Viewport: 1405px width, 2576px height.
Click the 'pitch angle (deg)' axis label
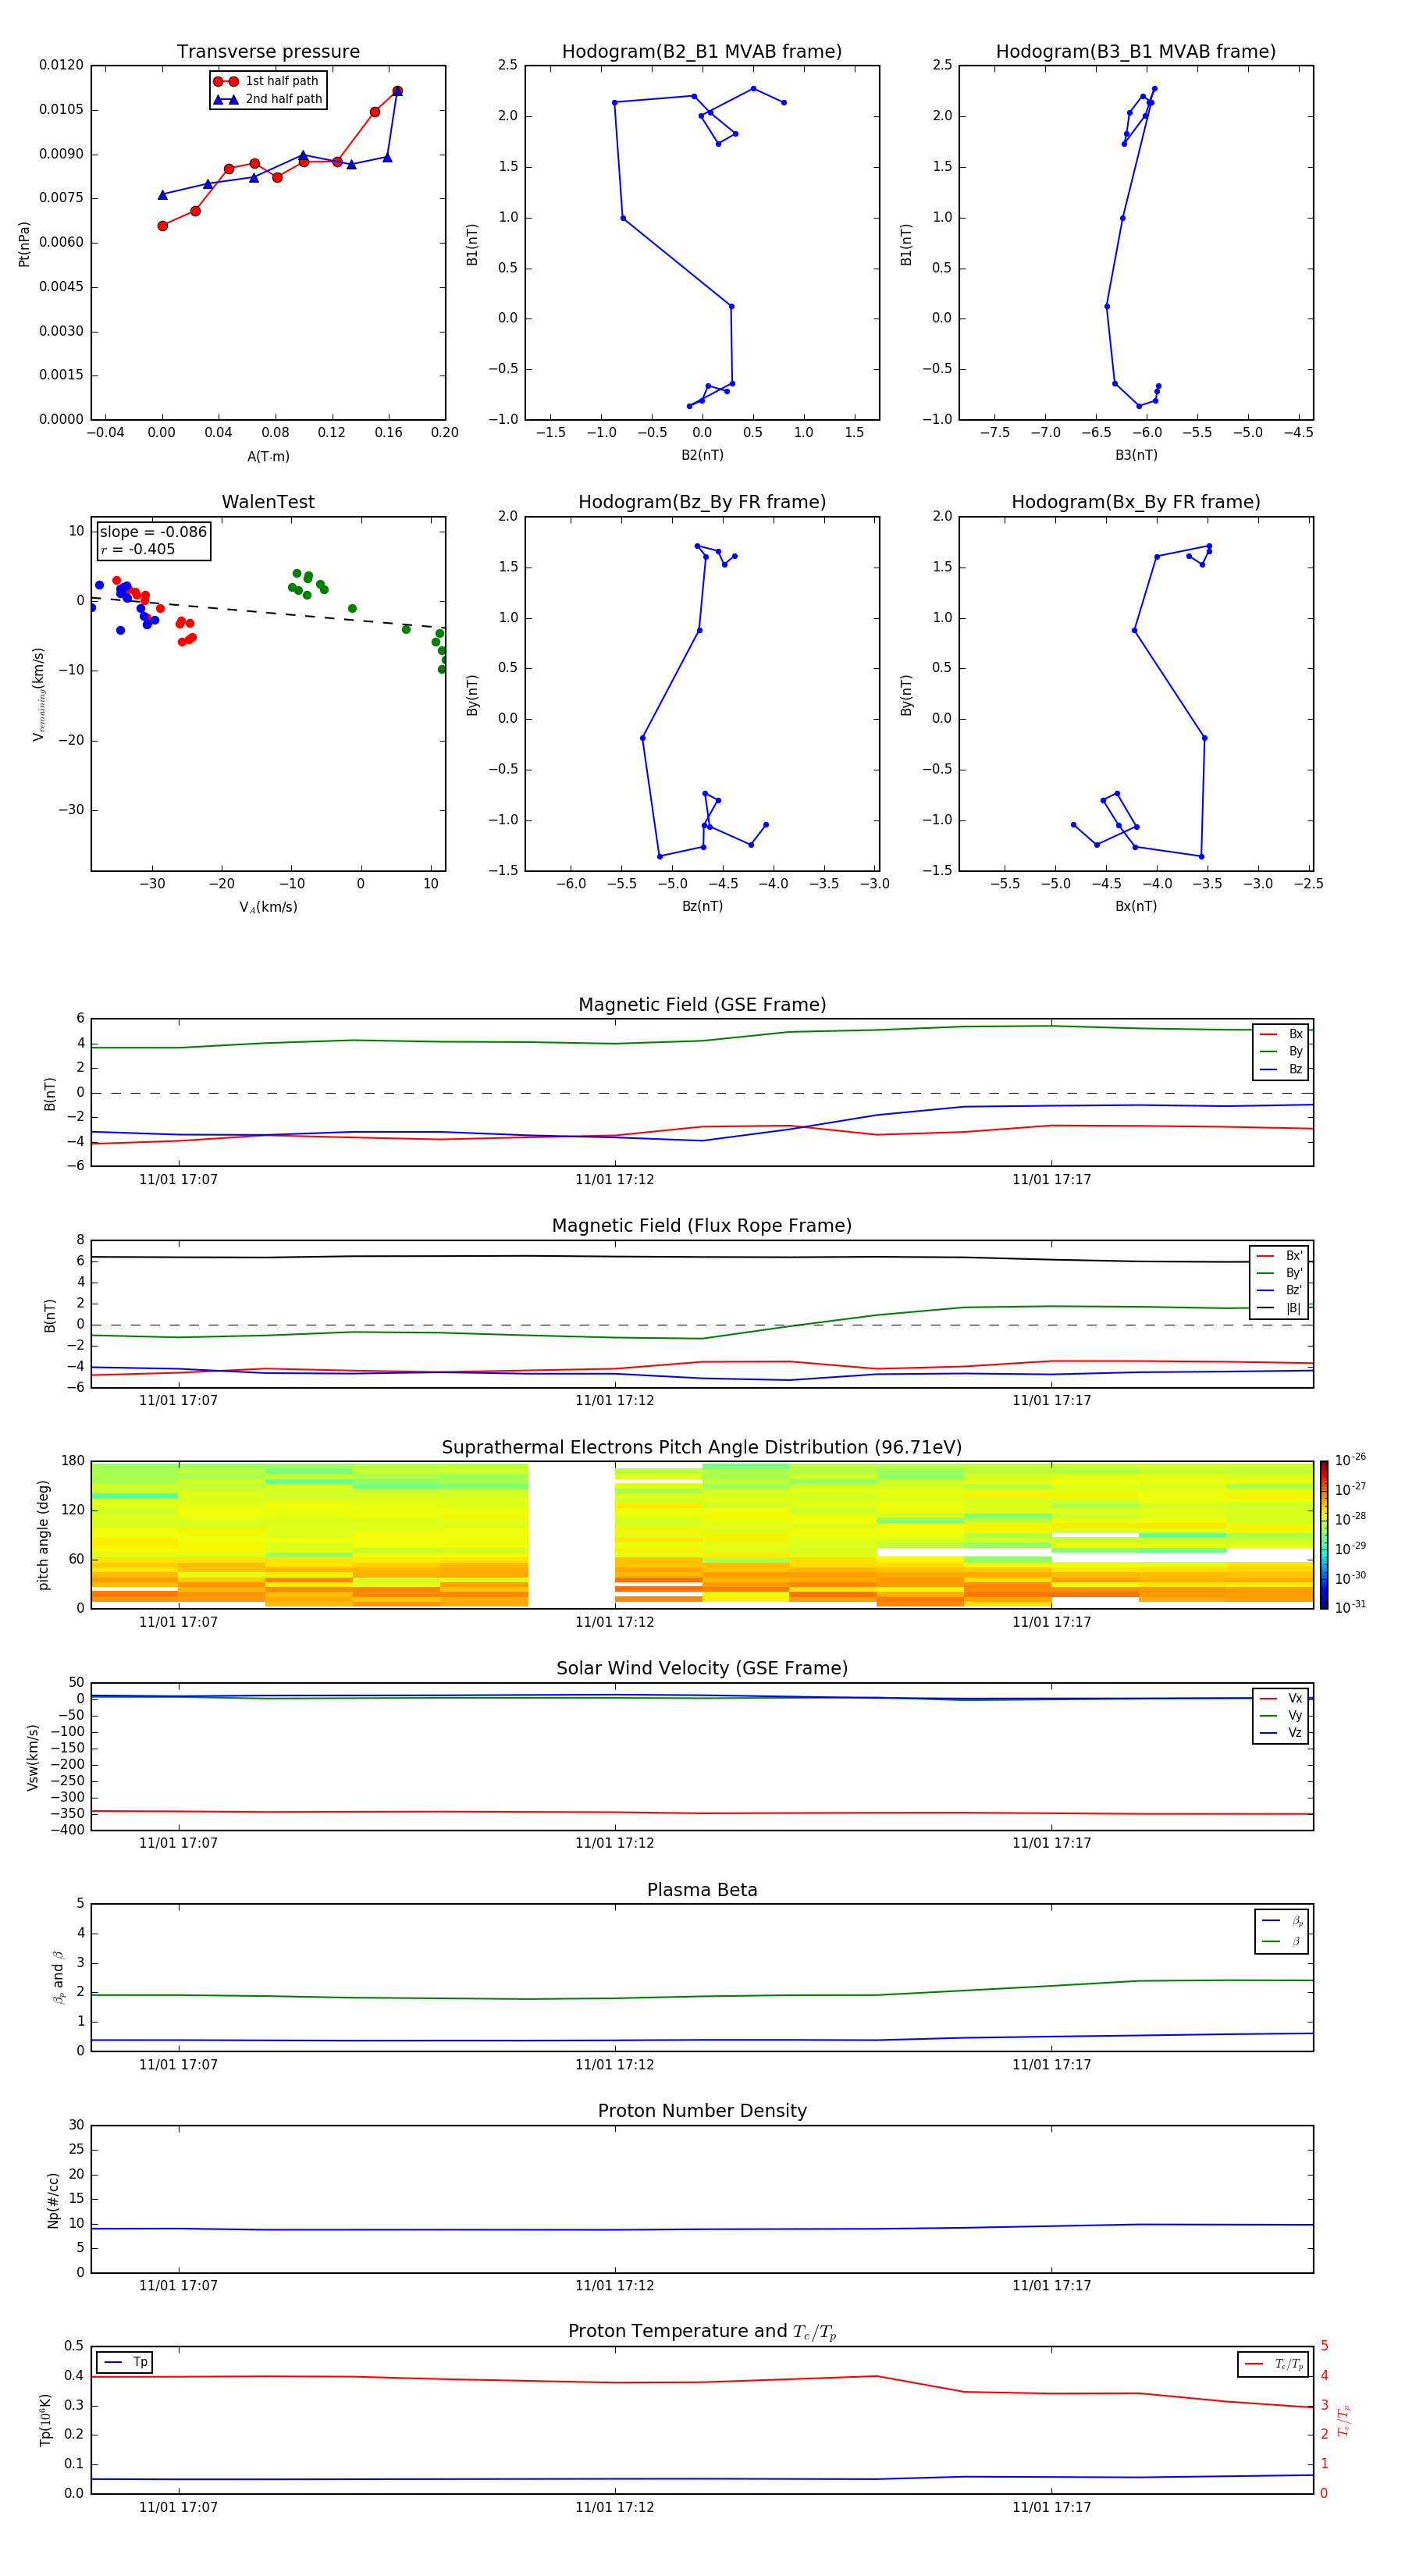[x=44, y=1535]
